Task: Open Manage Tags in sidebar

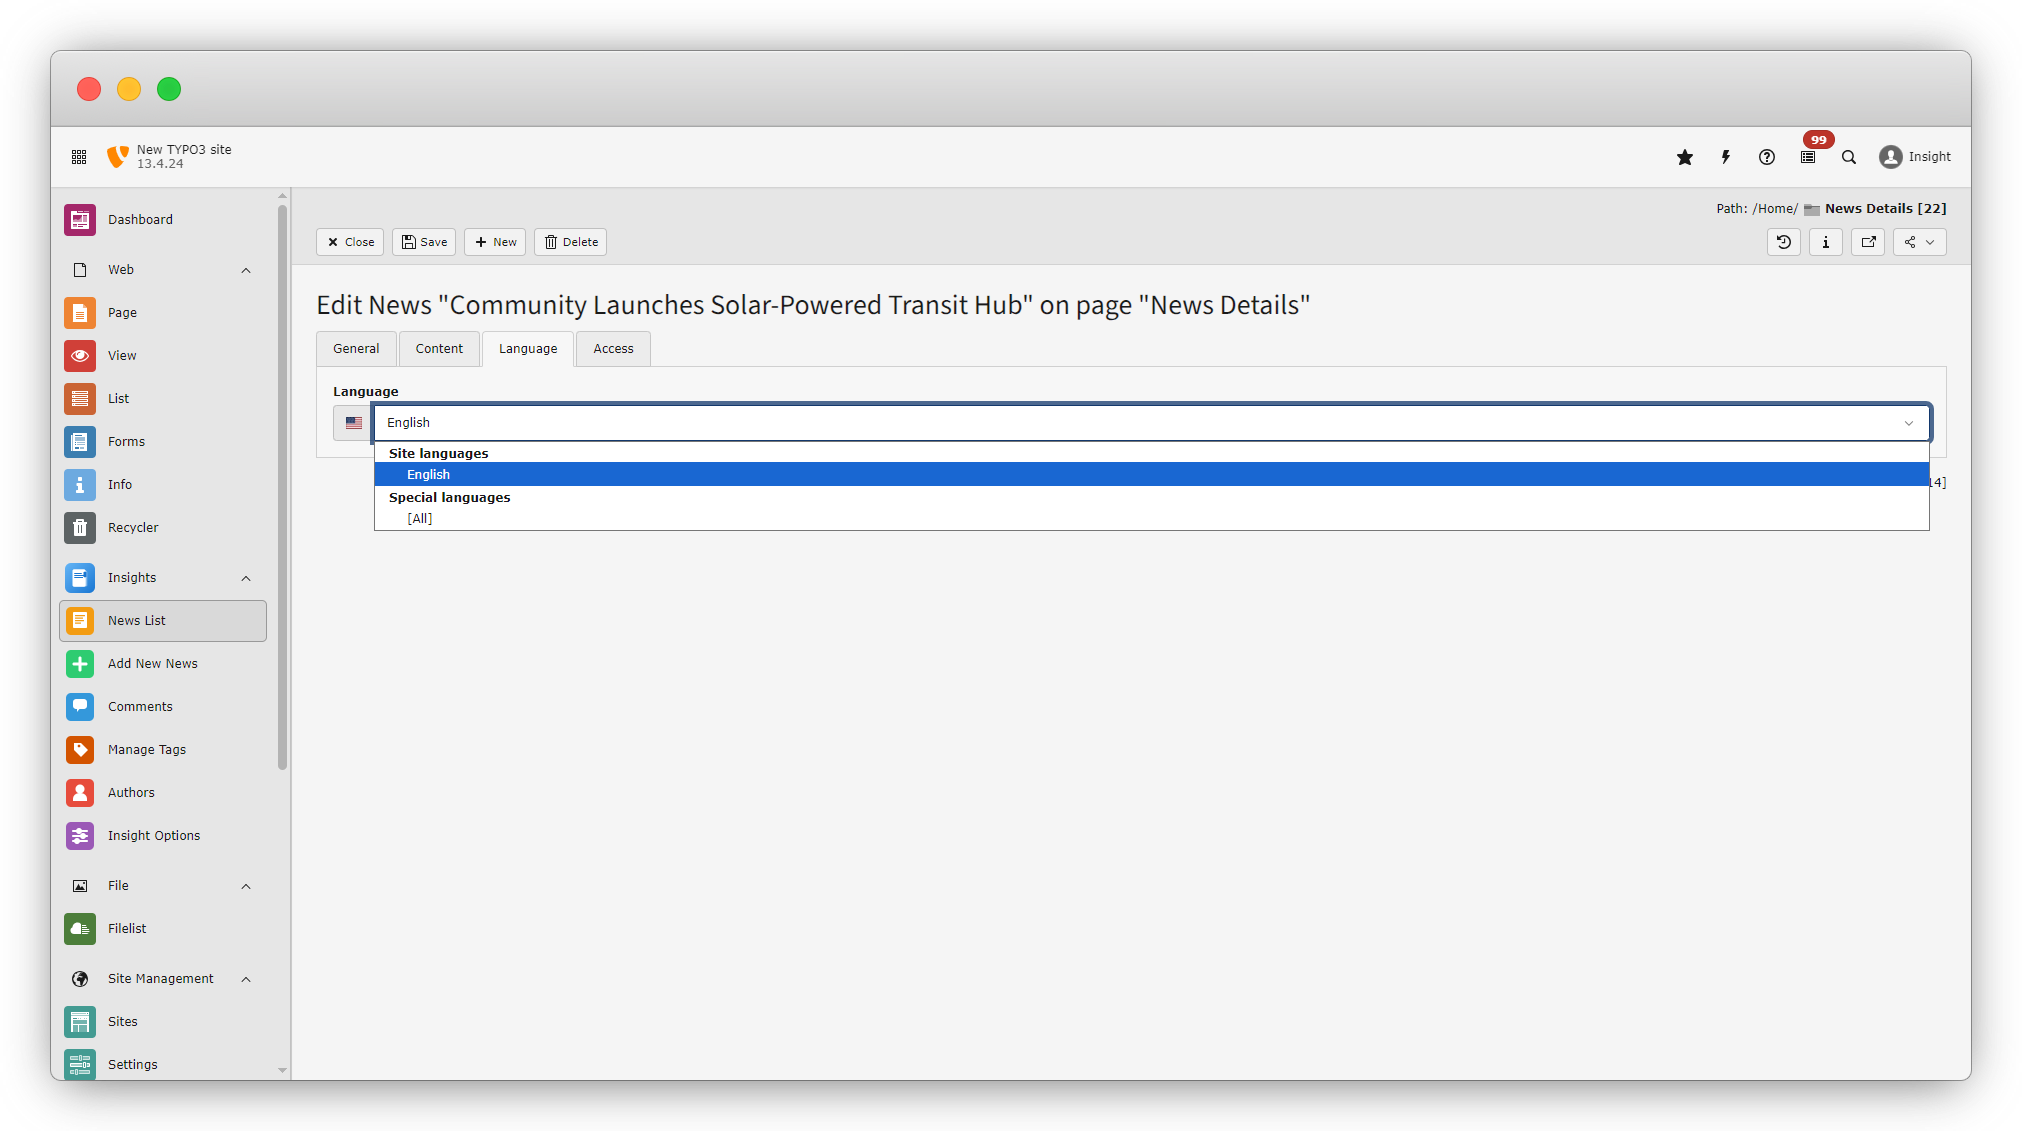Action: [147, 750]
